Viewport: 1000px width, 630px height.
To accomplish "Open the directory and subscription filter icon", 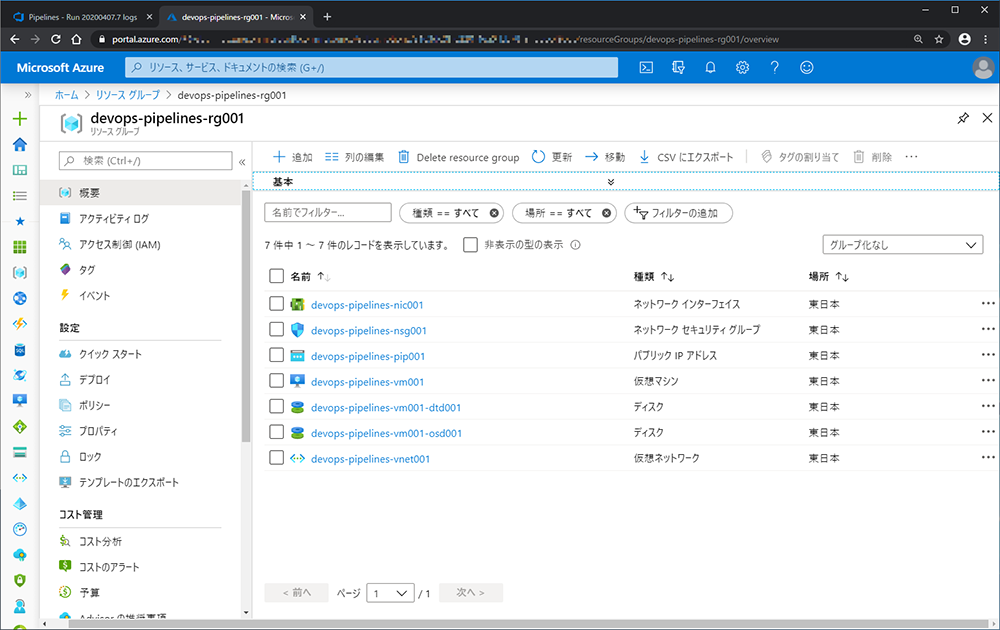I will [678, 68].
